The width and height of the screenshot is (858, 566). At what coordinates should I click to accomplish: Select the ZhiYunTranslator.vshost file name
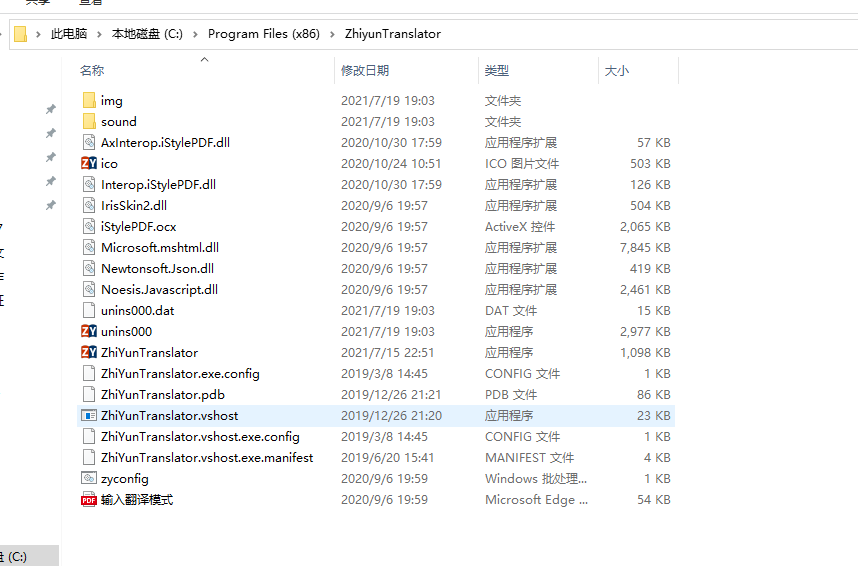tap(170, 415)
